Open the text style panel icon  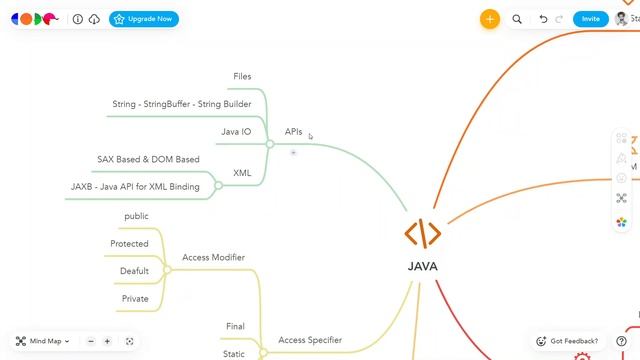621,158
